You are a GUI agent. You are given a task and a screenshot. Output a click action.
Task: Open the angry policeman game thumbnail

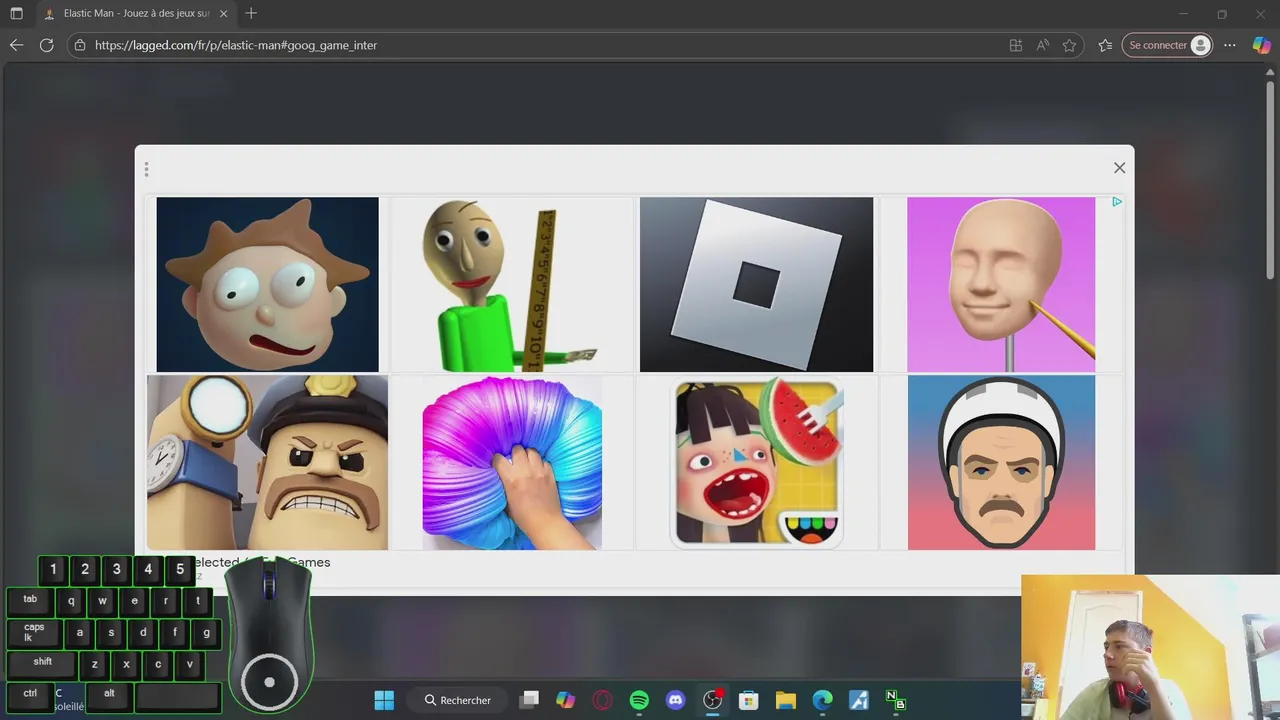coord(267,462)
